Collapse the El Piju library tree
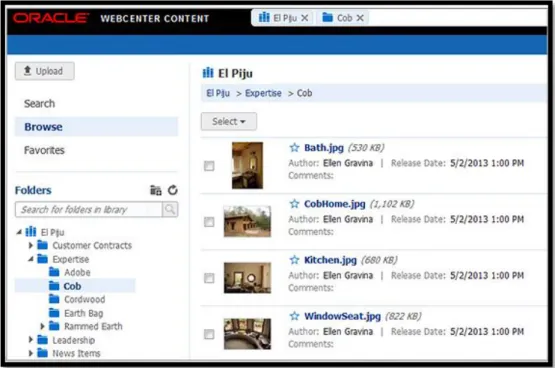Viewport: 555px width, 368px height. (x=19, y=232)
